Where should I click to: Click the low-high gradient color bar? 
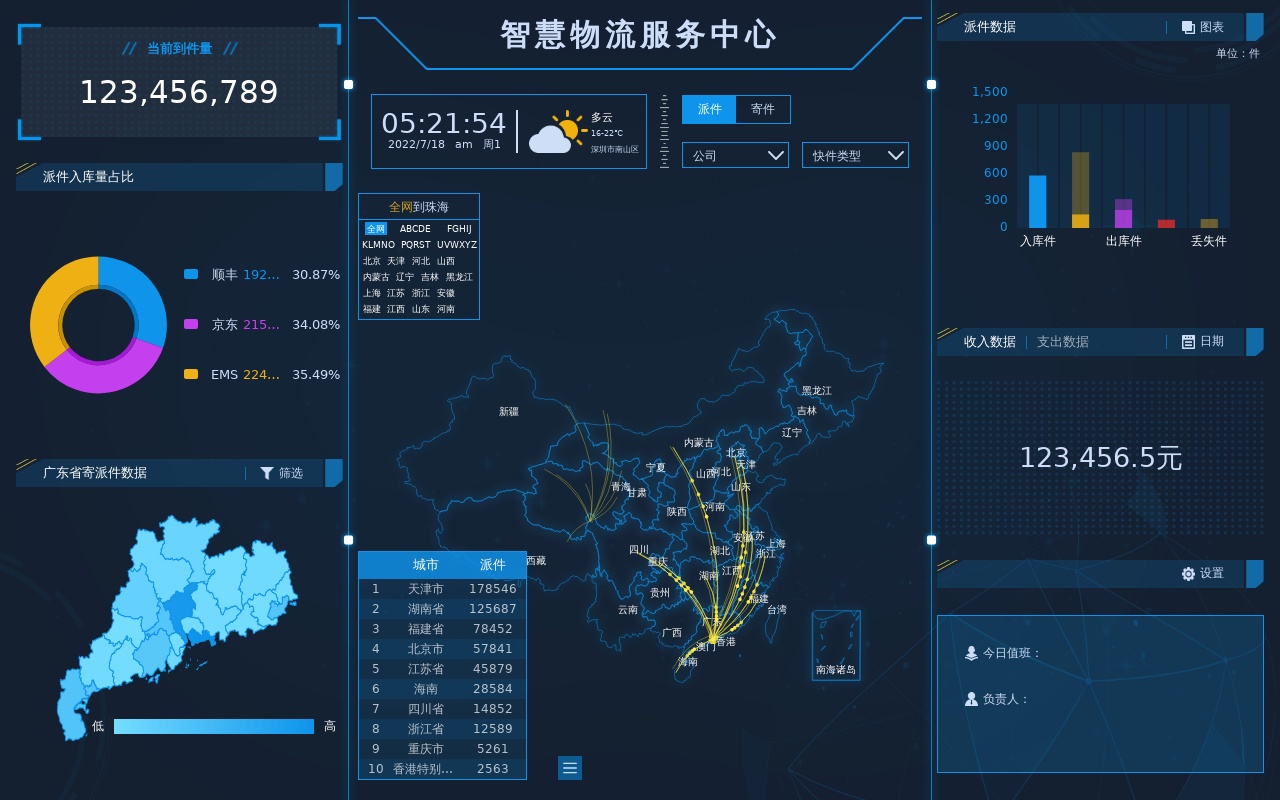point(214,727)
